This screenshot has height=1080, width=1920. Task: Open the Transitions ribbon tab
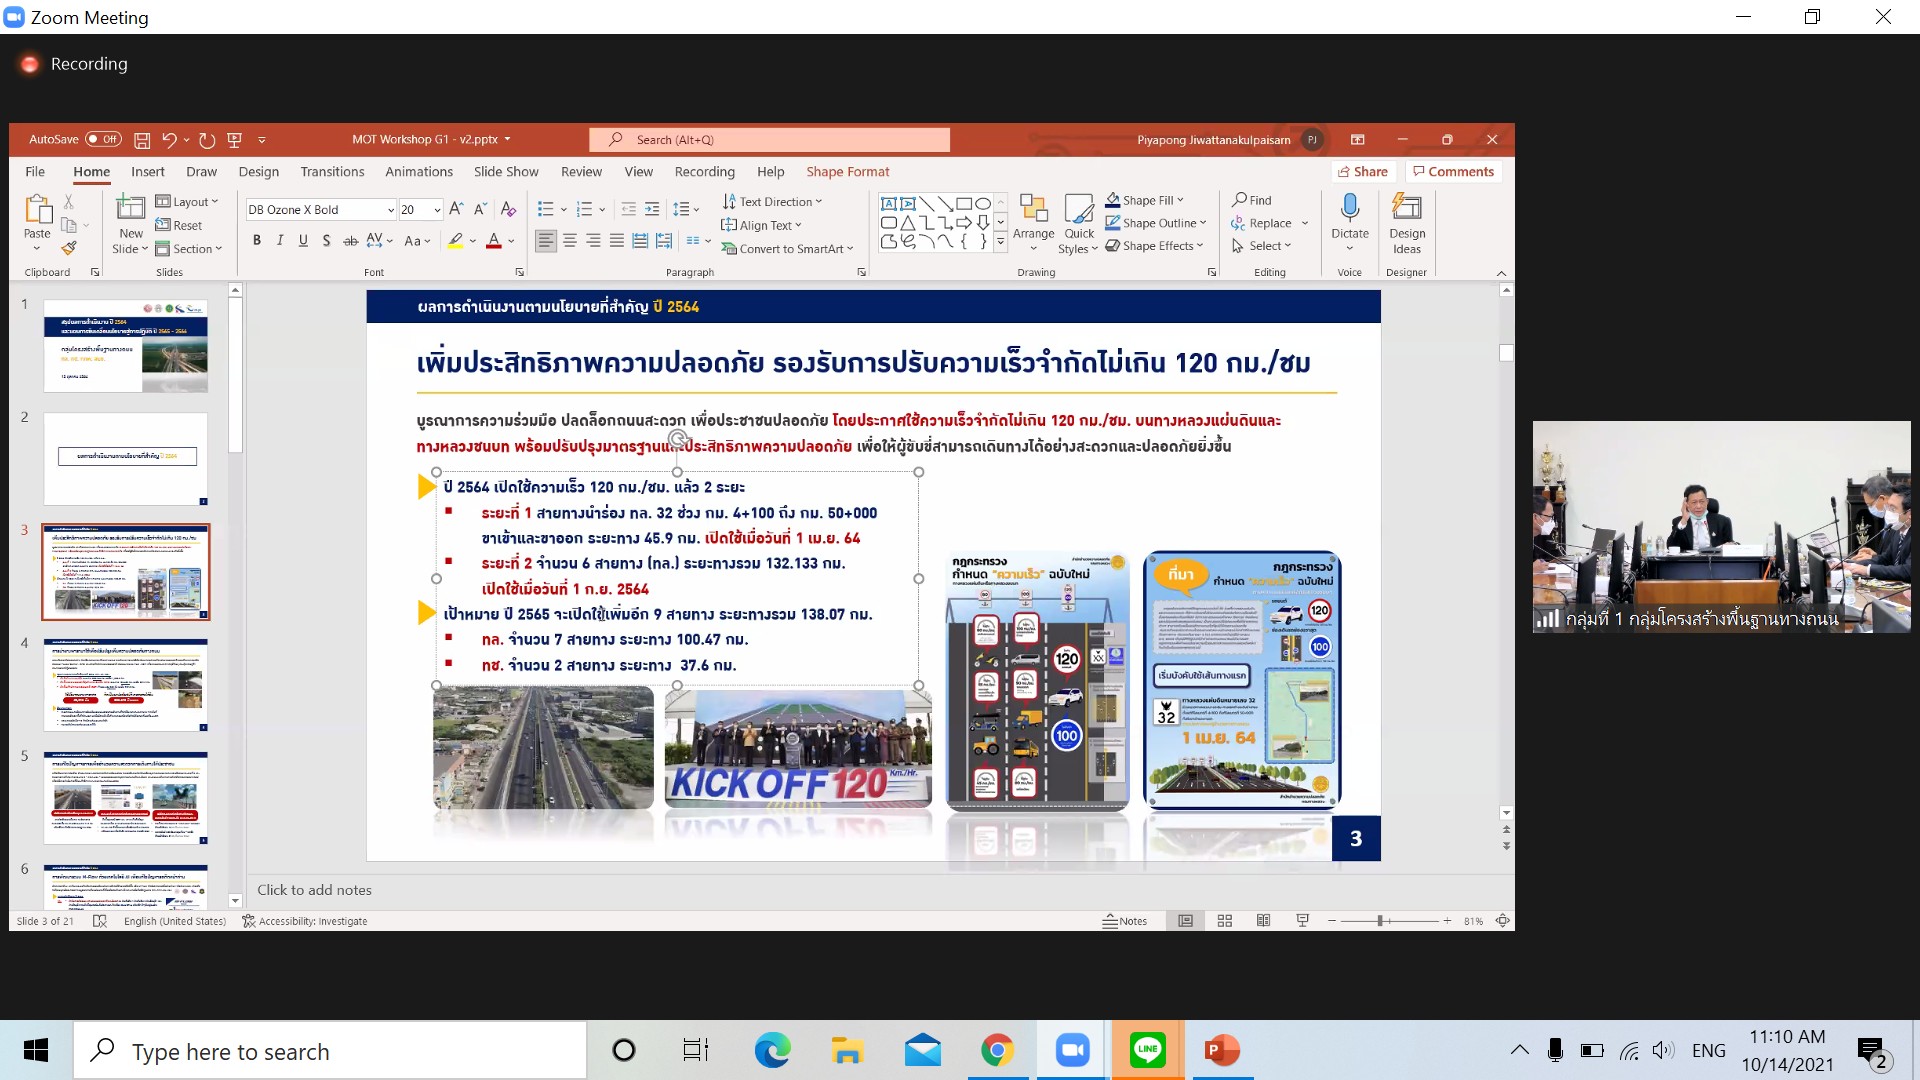point(332,172)
